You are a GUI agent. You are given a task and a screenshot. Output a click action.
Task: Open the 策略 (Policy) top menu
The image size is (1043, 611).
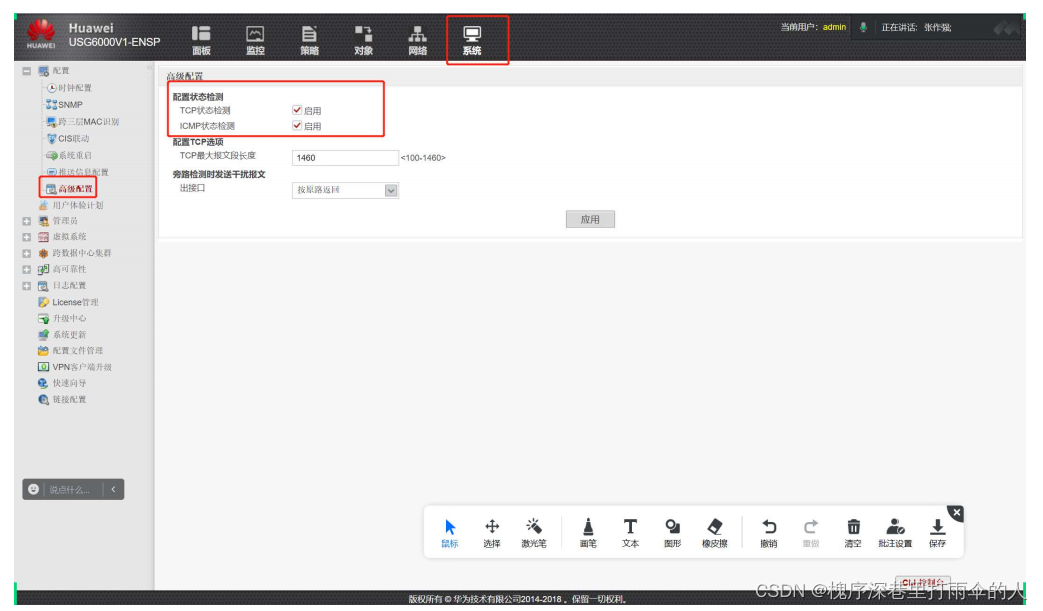click(309, 41)
